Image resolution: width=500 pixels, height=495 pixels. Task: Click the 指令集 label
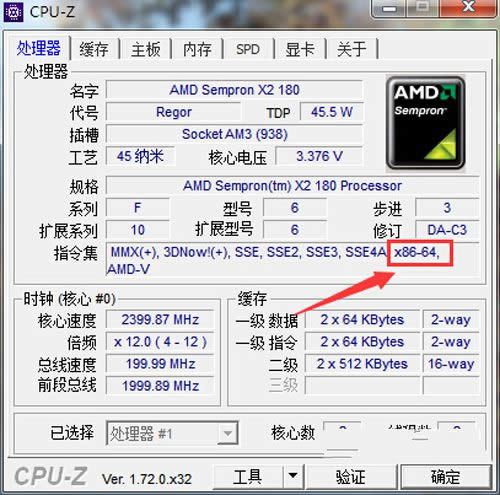(76, 253)
